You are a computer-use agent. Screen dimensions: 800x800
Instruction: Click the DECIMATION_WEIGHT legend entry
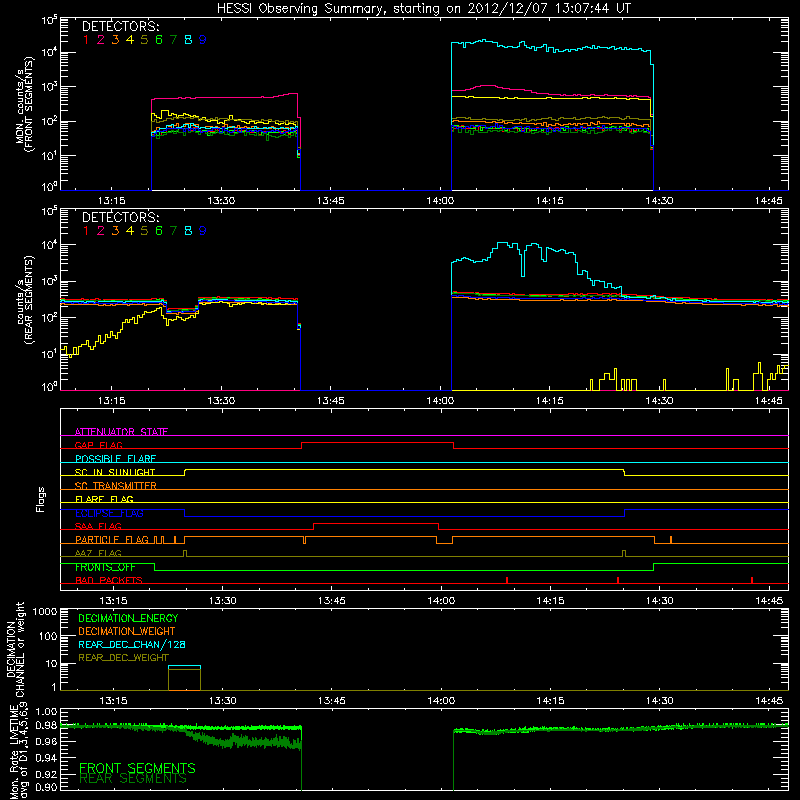127,631
